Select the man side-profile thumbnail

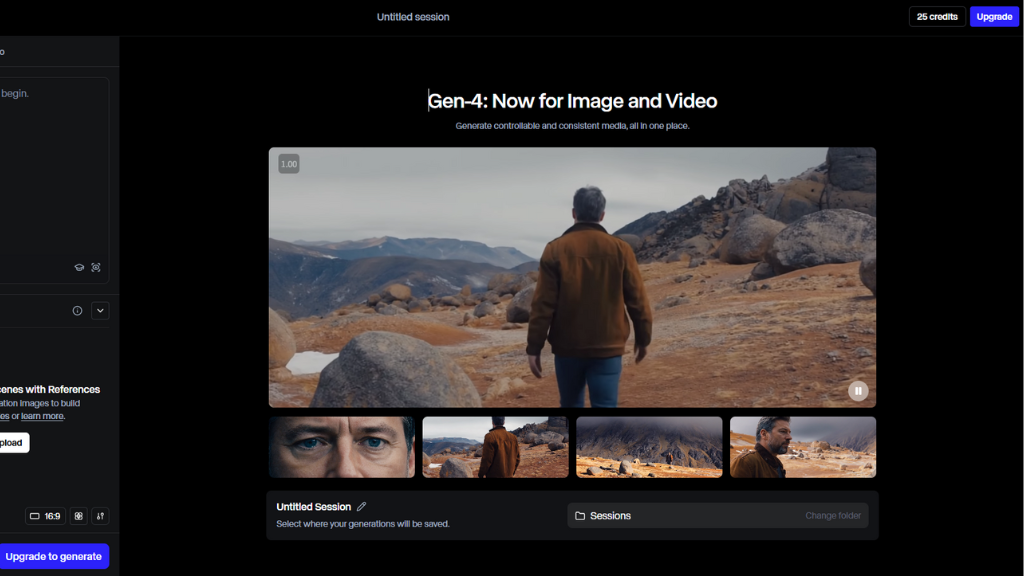coord(803,447)
